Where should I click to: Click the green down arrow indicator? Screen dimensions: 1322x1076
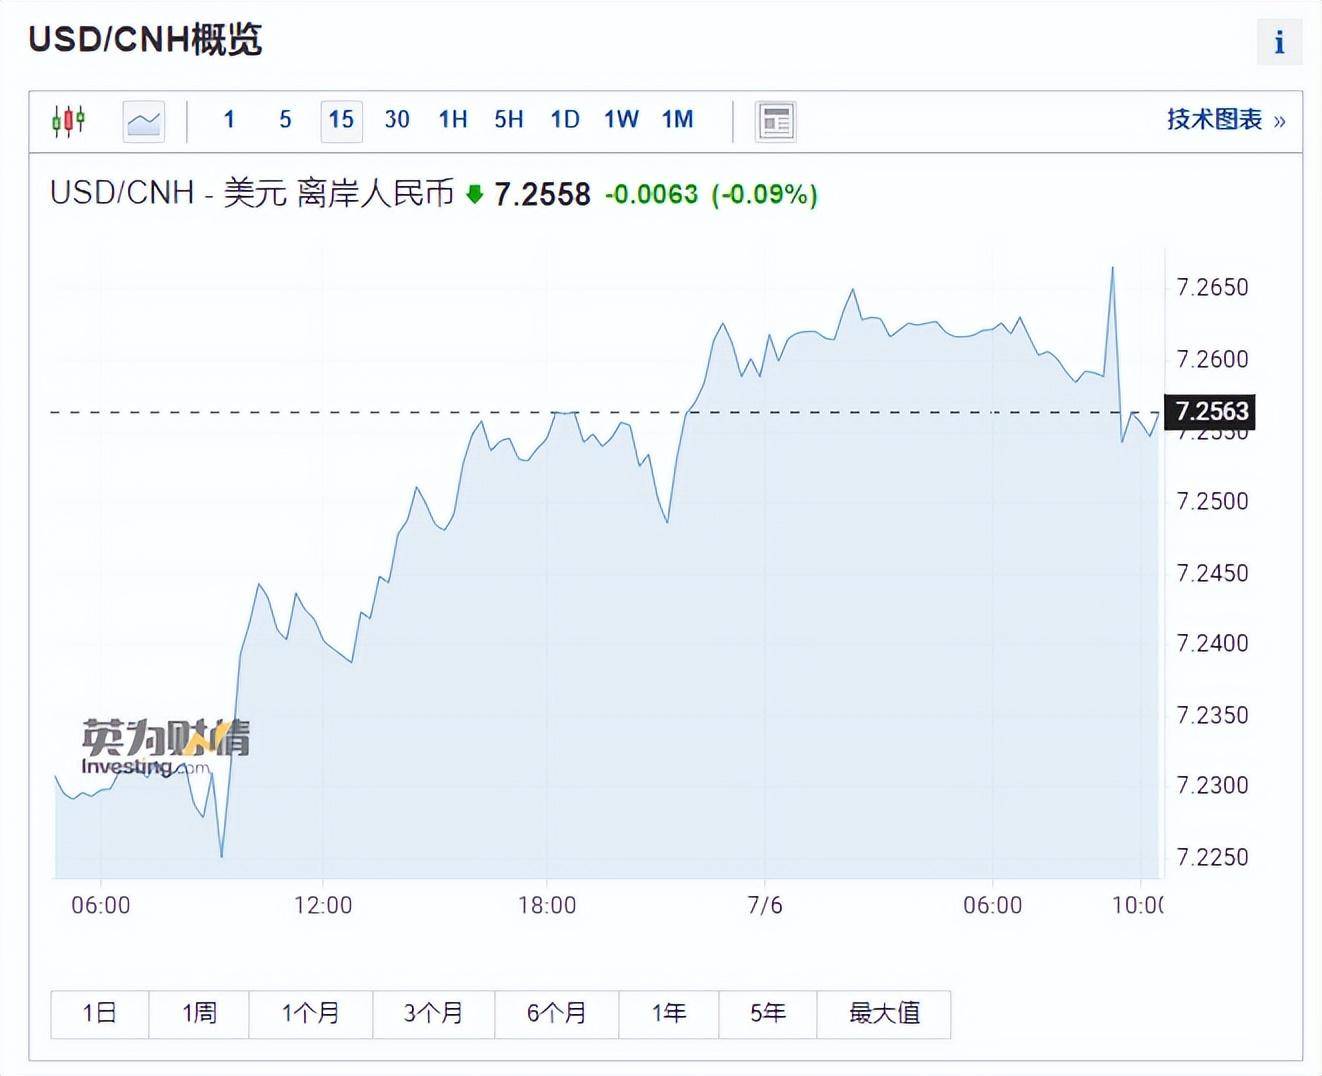475,194
